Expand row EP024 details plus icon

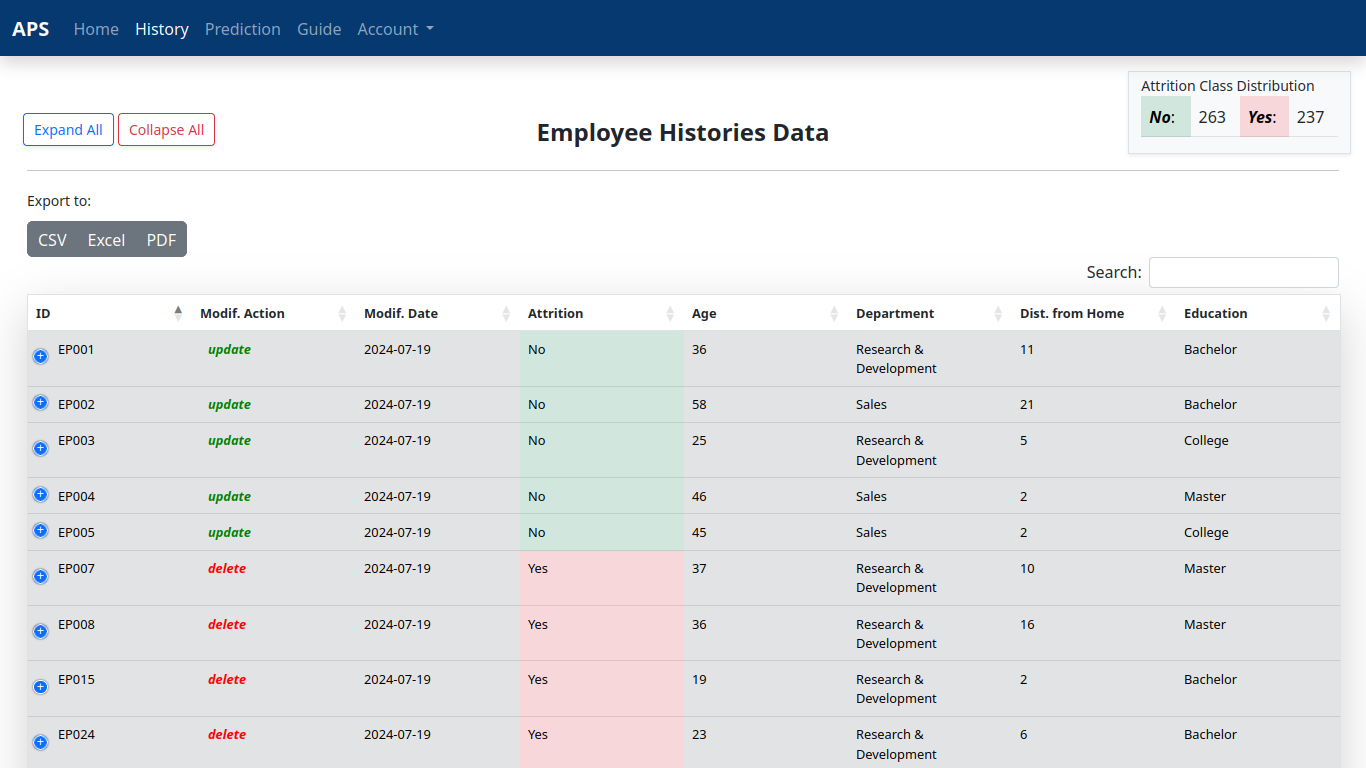tap(41, 742)
